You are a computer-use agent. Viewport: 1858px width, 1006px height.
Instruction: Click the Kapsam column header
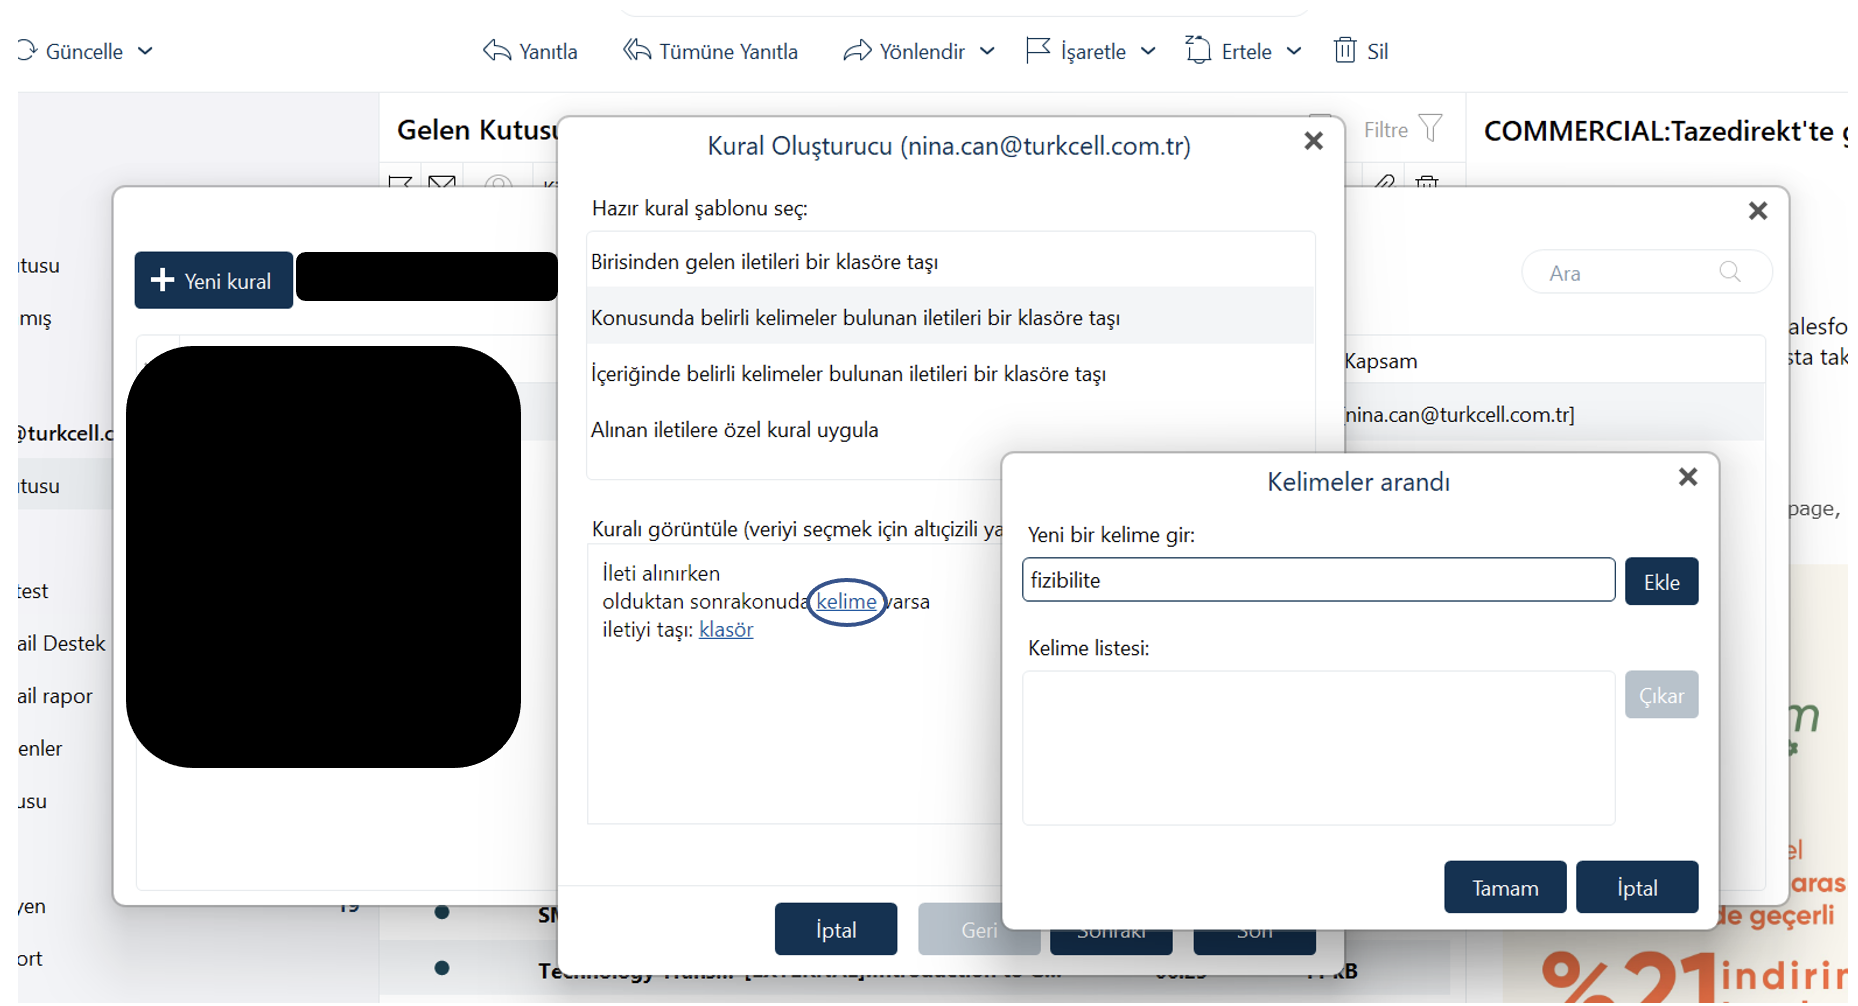point(1380,361)
